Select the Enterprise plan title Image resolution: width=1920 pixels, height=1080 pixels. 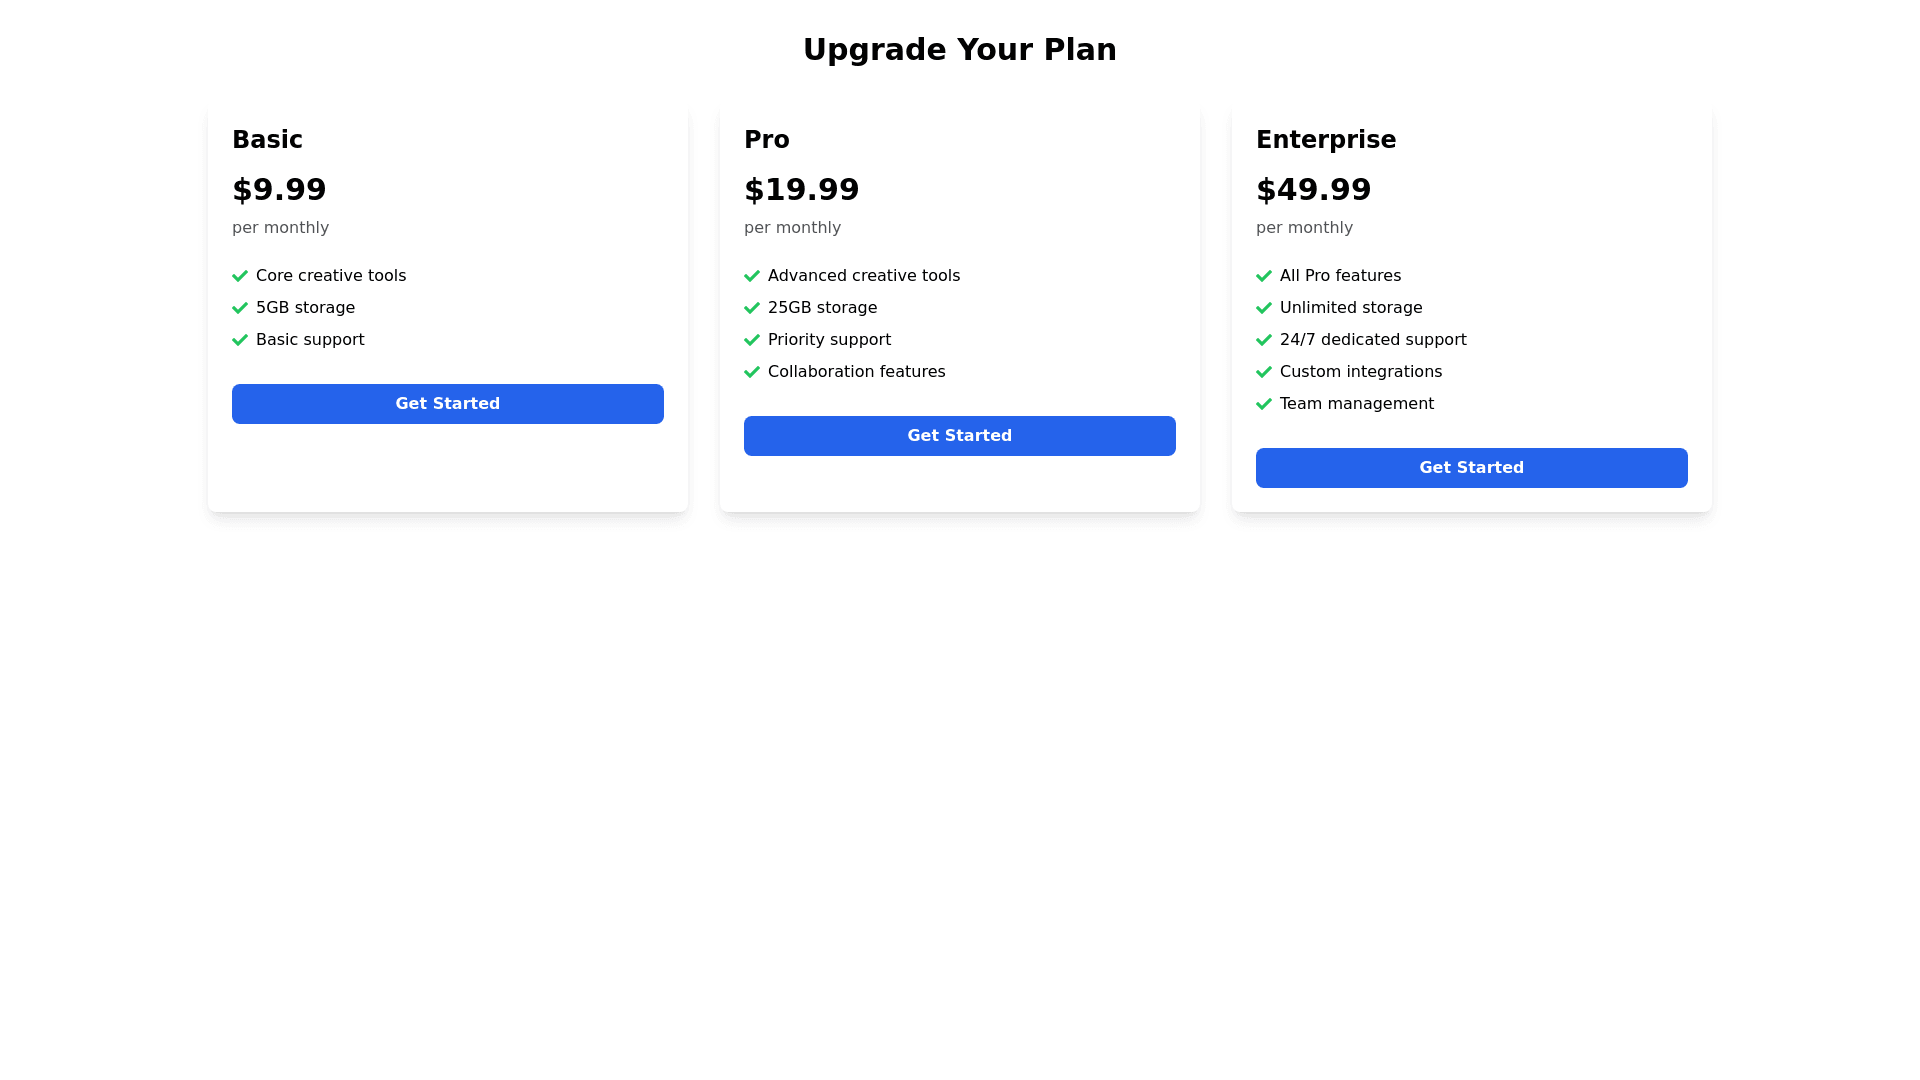pyautogui.click(x=1326, y=140)
